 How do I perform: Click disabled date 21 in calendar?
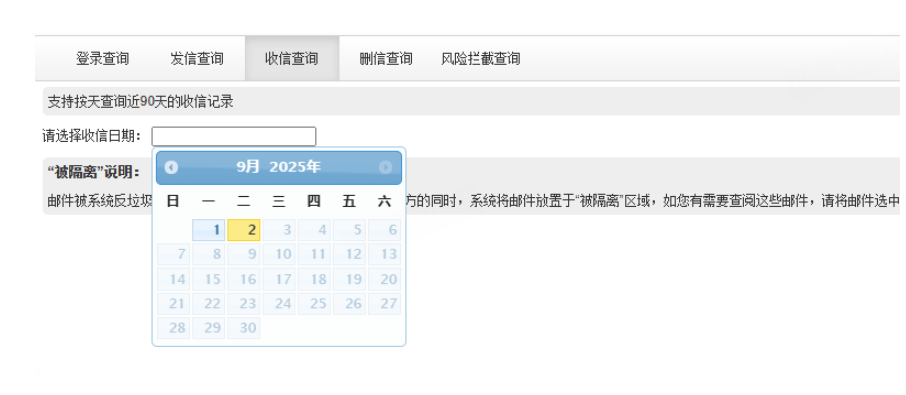pos(173,303)
